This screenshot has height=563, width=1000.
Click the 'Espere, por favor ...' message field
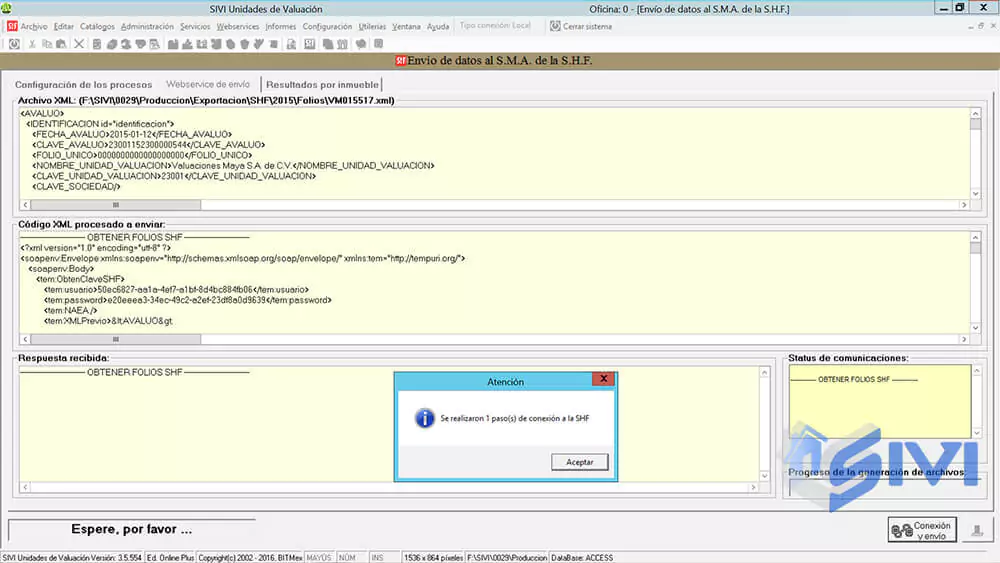point(132,529)
